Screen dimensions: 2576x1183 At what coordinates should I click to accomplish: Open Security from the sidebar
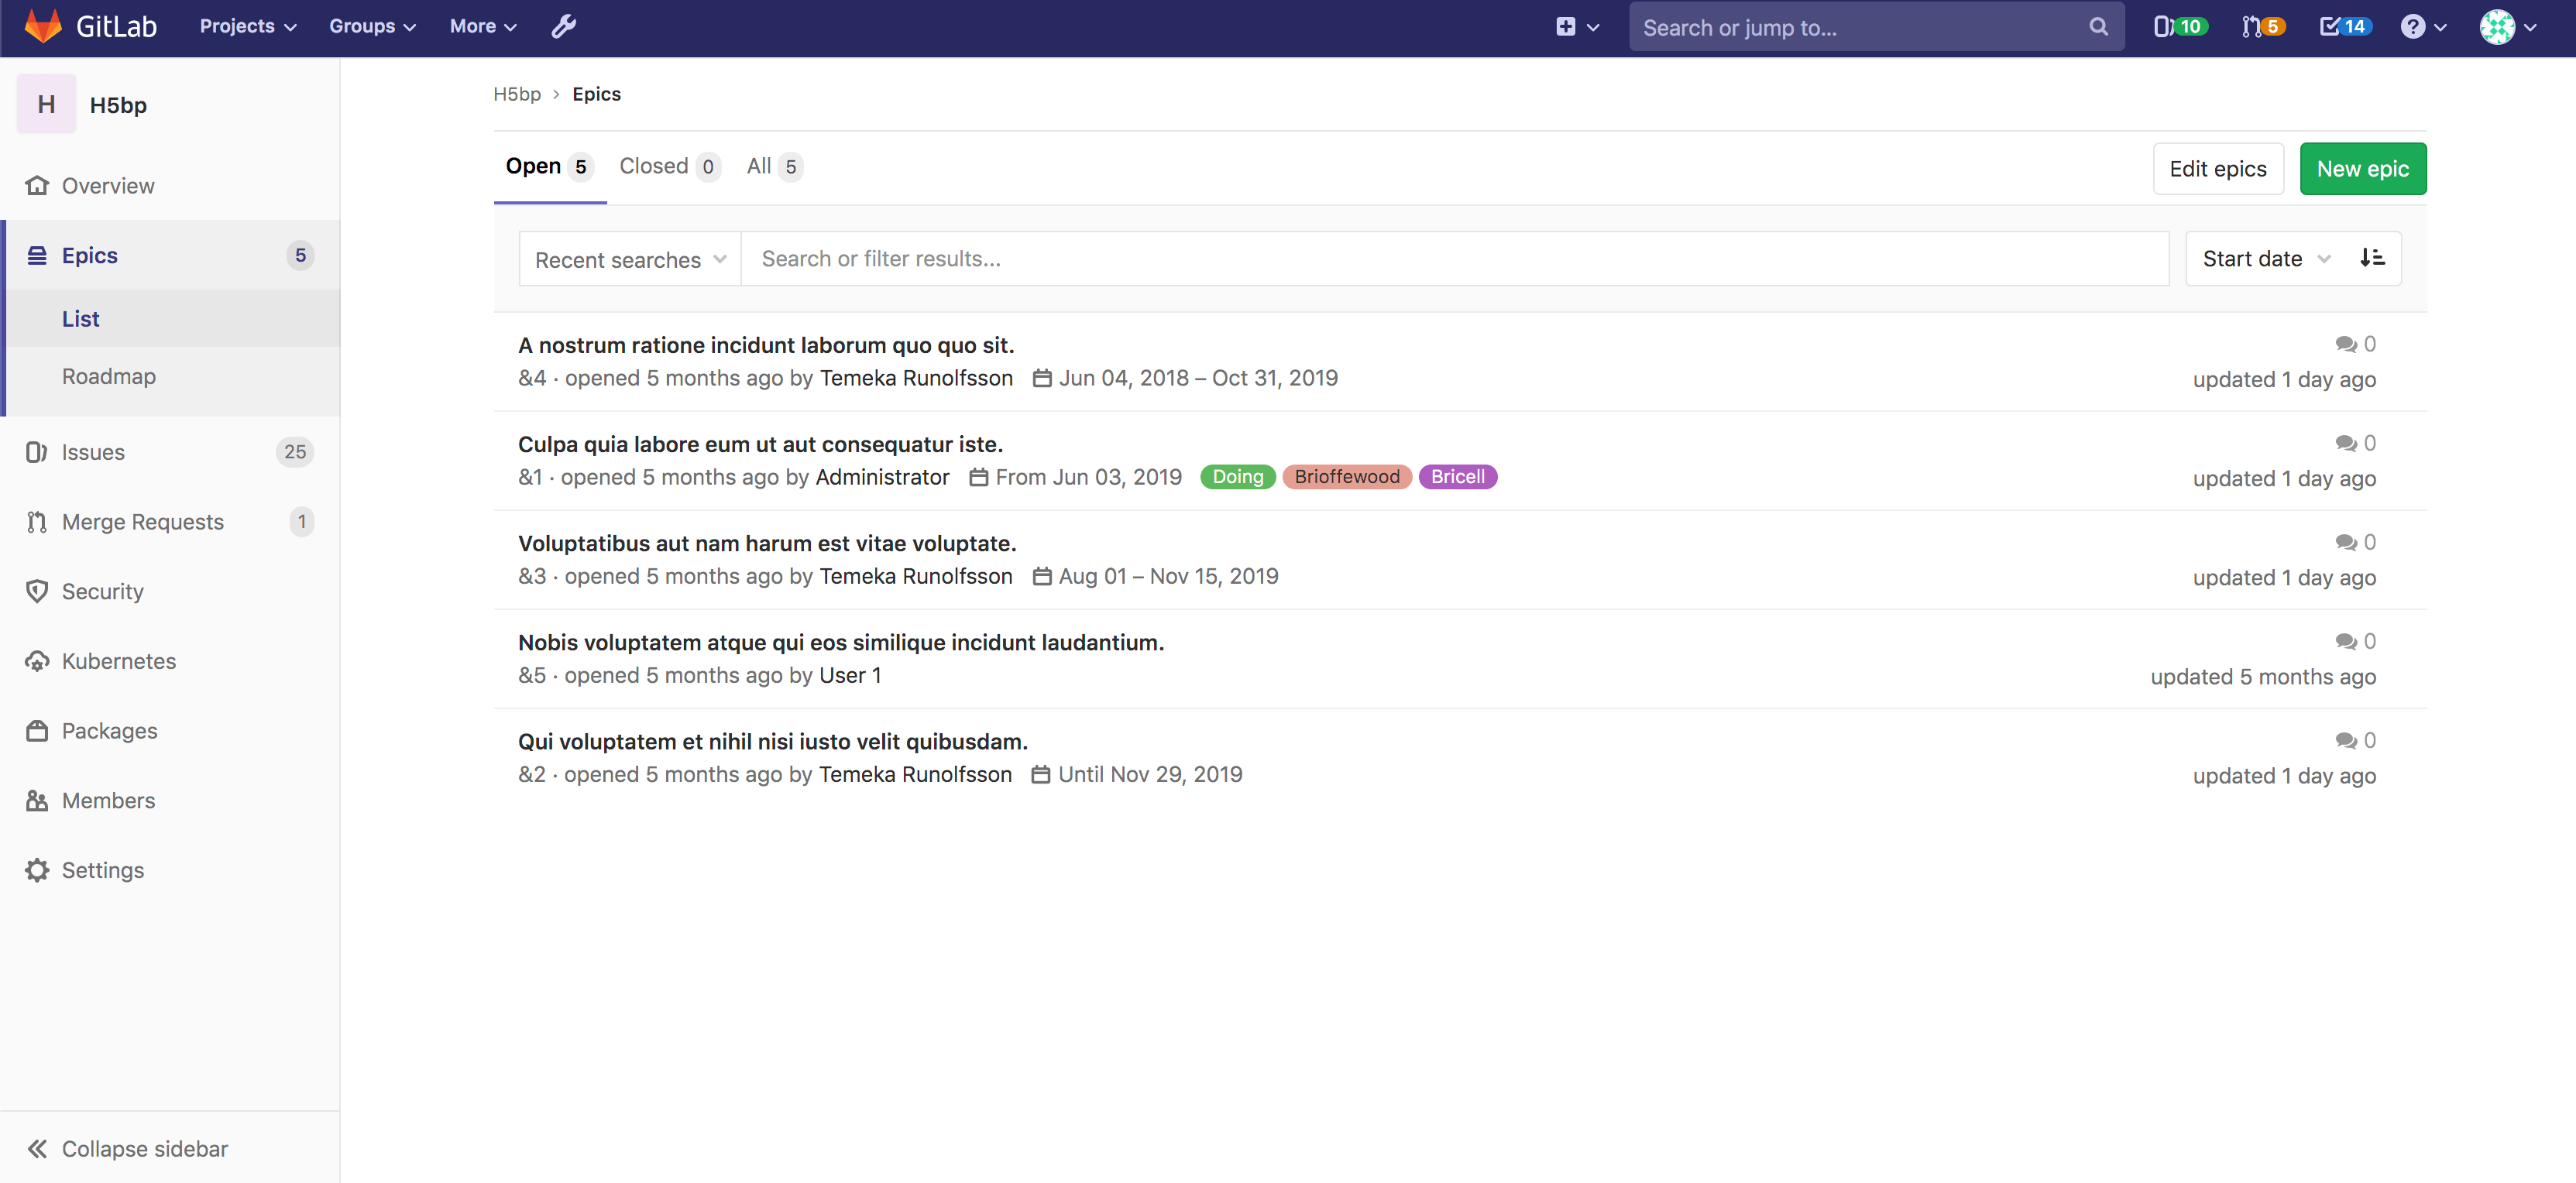[102, 591]
